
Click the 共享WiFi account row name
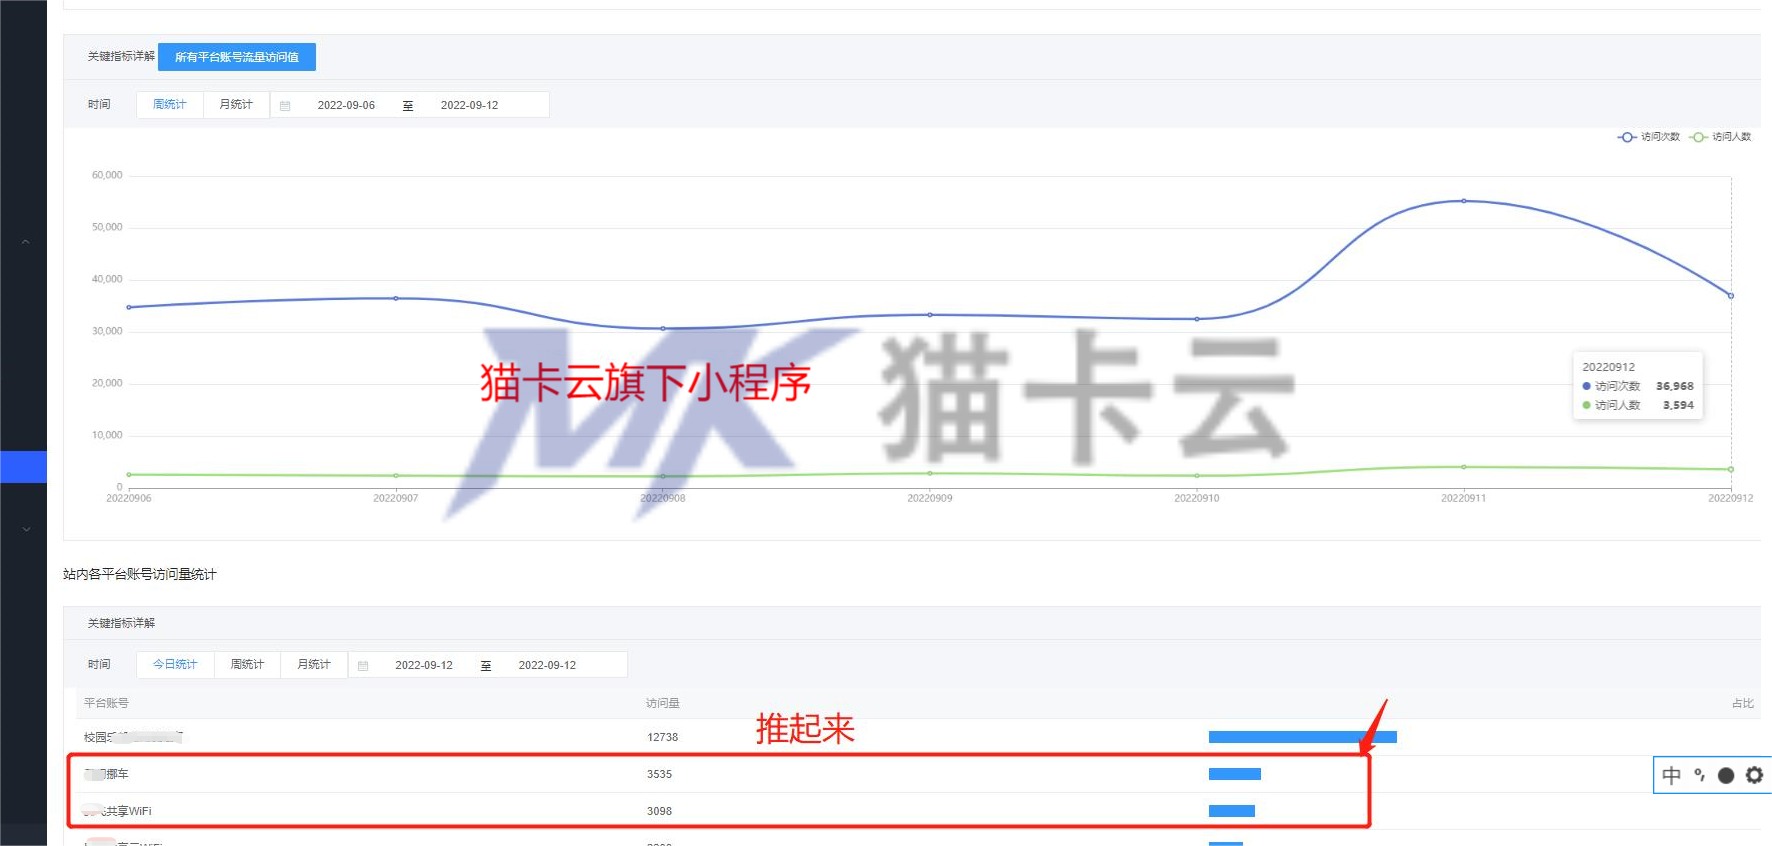(x=117, y=811)
